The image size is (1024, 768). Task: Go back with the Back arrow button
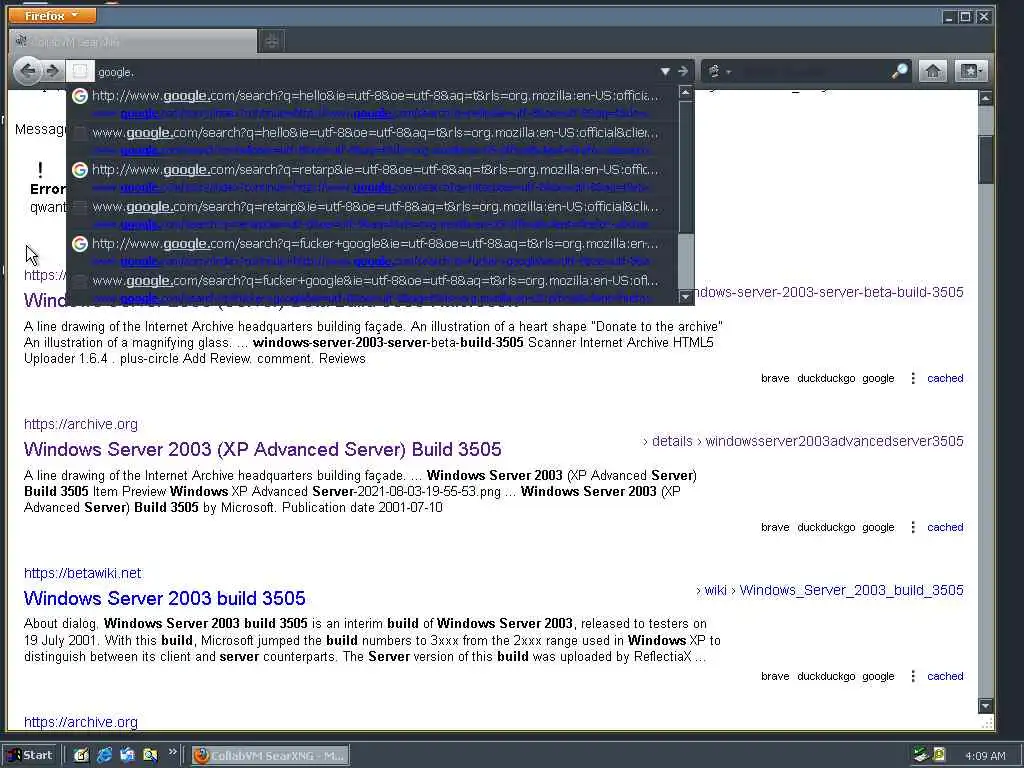(27, 71)
